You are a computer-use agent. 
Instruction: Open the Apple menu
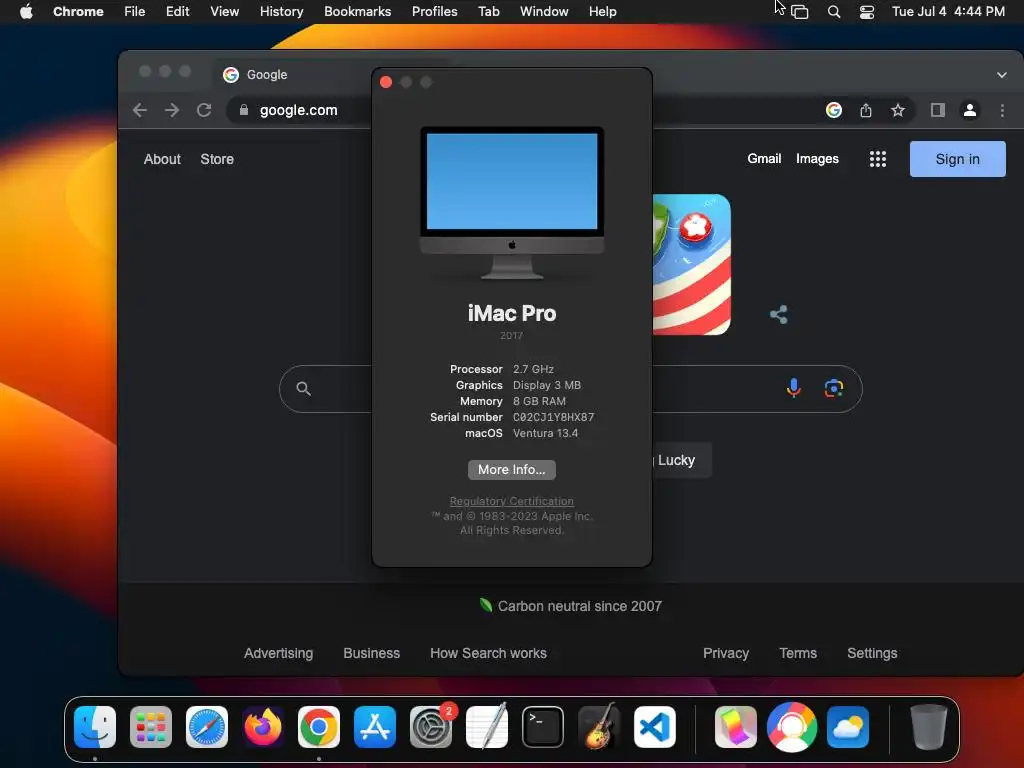pos(26,11)
